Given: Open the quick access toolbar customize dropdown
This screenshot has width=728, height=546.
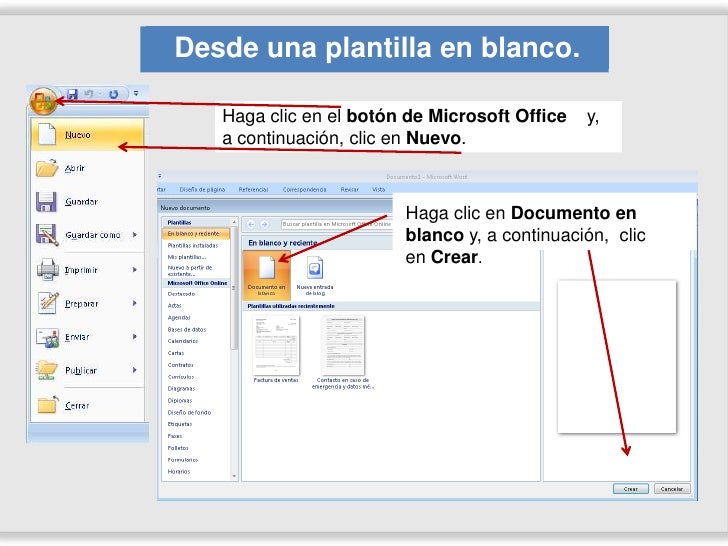Looking at the screenshot, I should point(136,93).
